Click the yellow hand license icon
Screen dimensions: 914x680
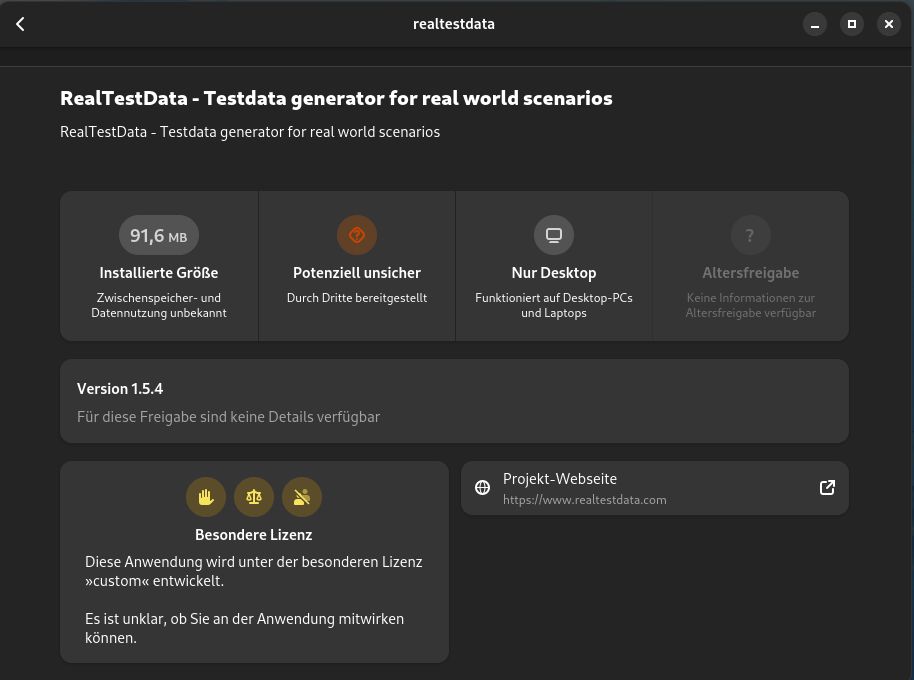coord(206,497)
